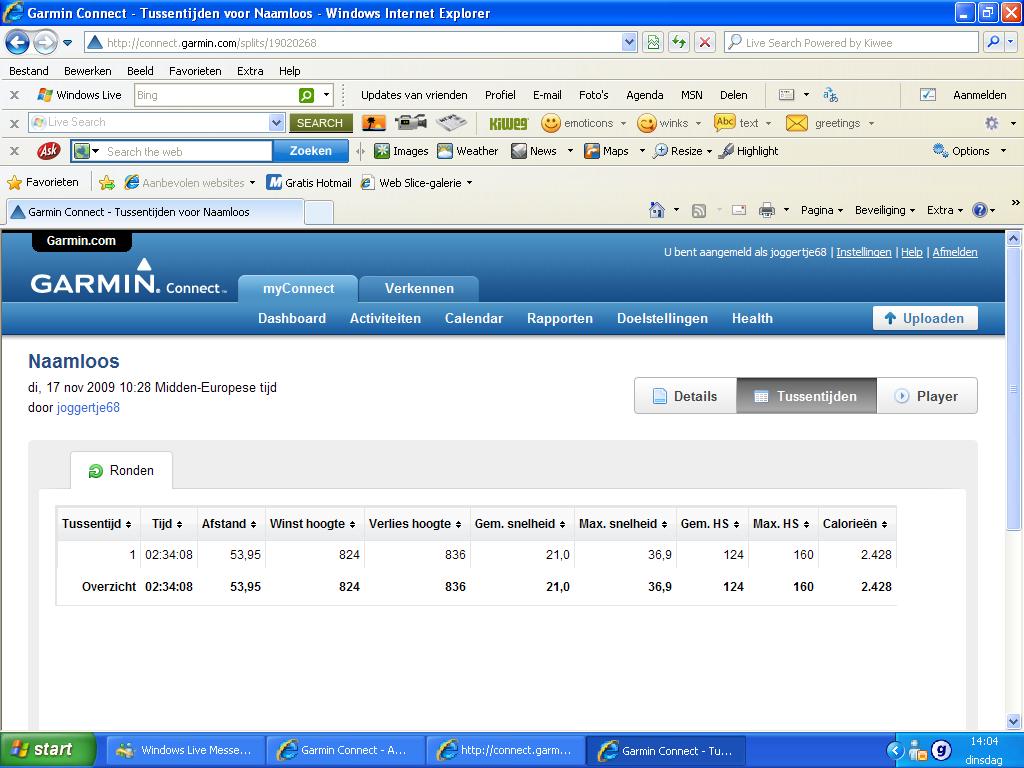This screenshot has height=768, width=1024.
Task: Open the joggertje68 profile link
Action: (x=88, y=408)
